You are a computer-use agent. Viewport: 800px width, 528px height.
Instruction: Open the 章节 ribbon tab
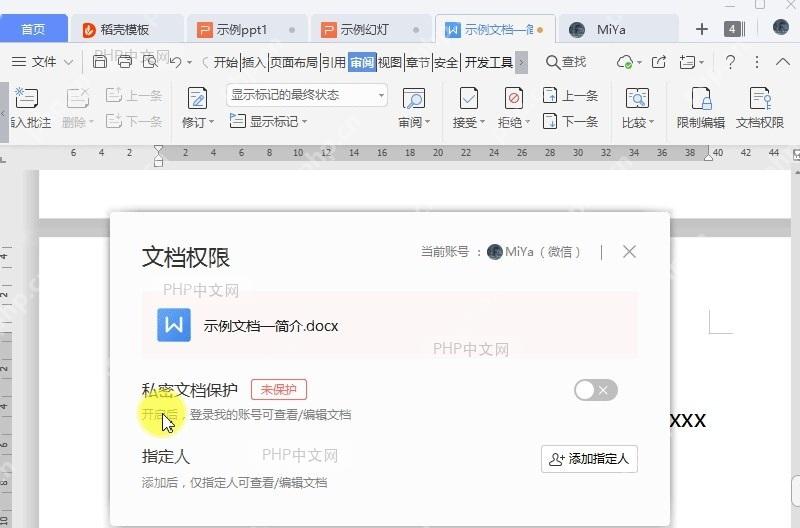[x=418, y=62]
